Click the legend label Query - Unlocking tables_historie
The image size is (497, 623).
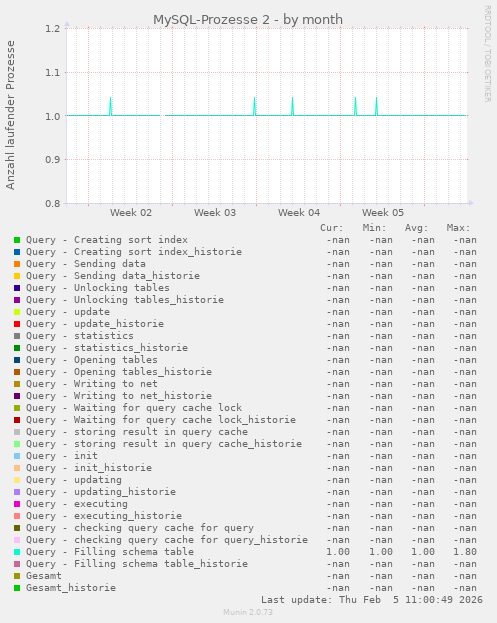125,300
